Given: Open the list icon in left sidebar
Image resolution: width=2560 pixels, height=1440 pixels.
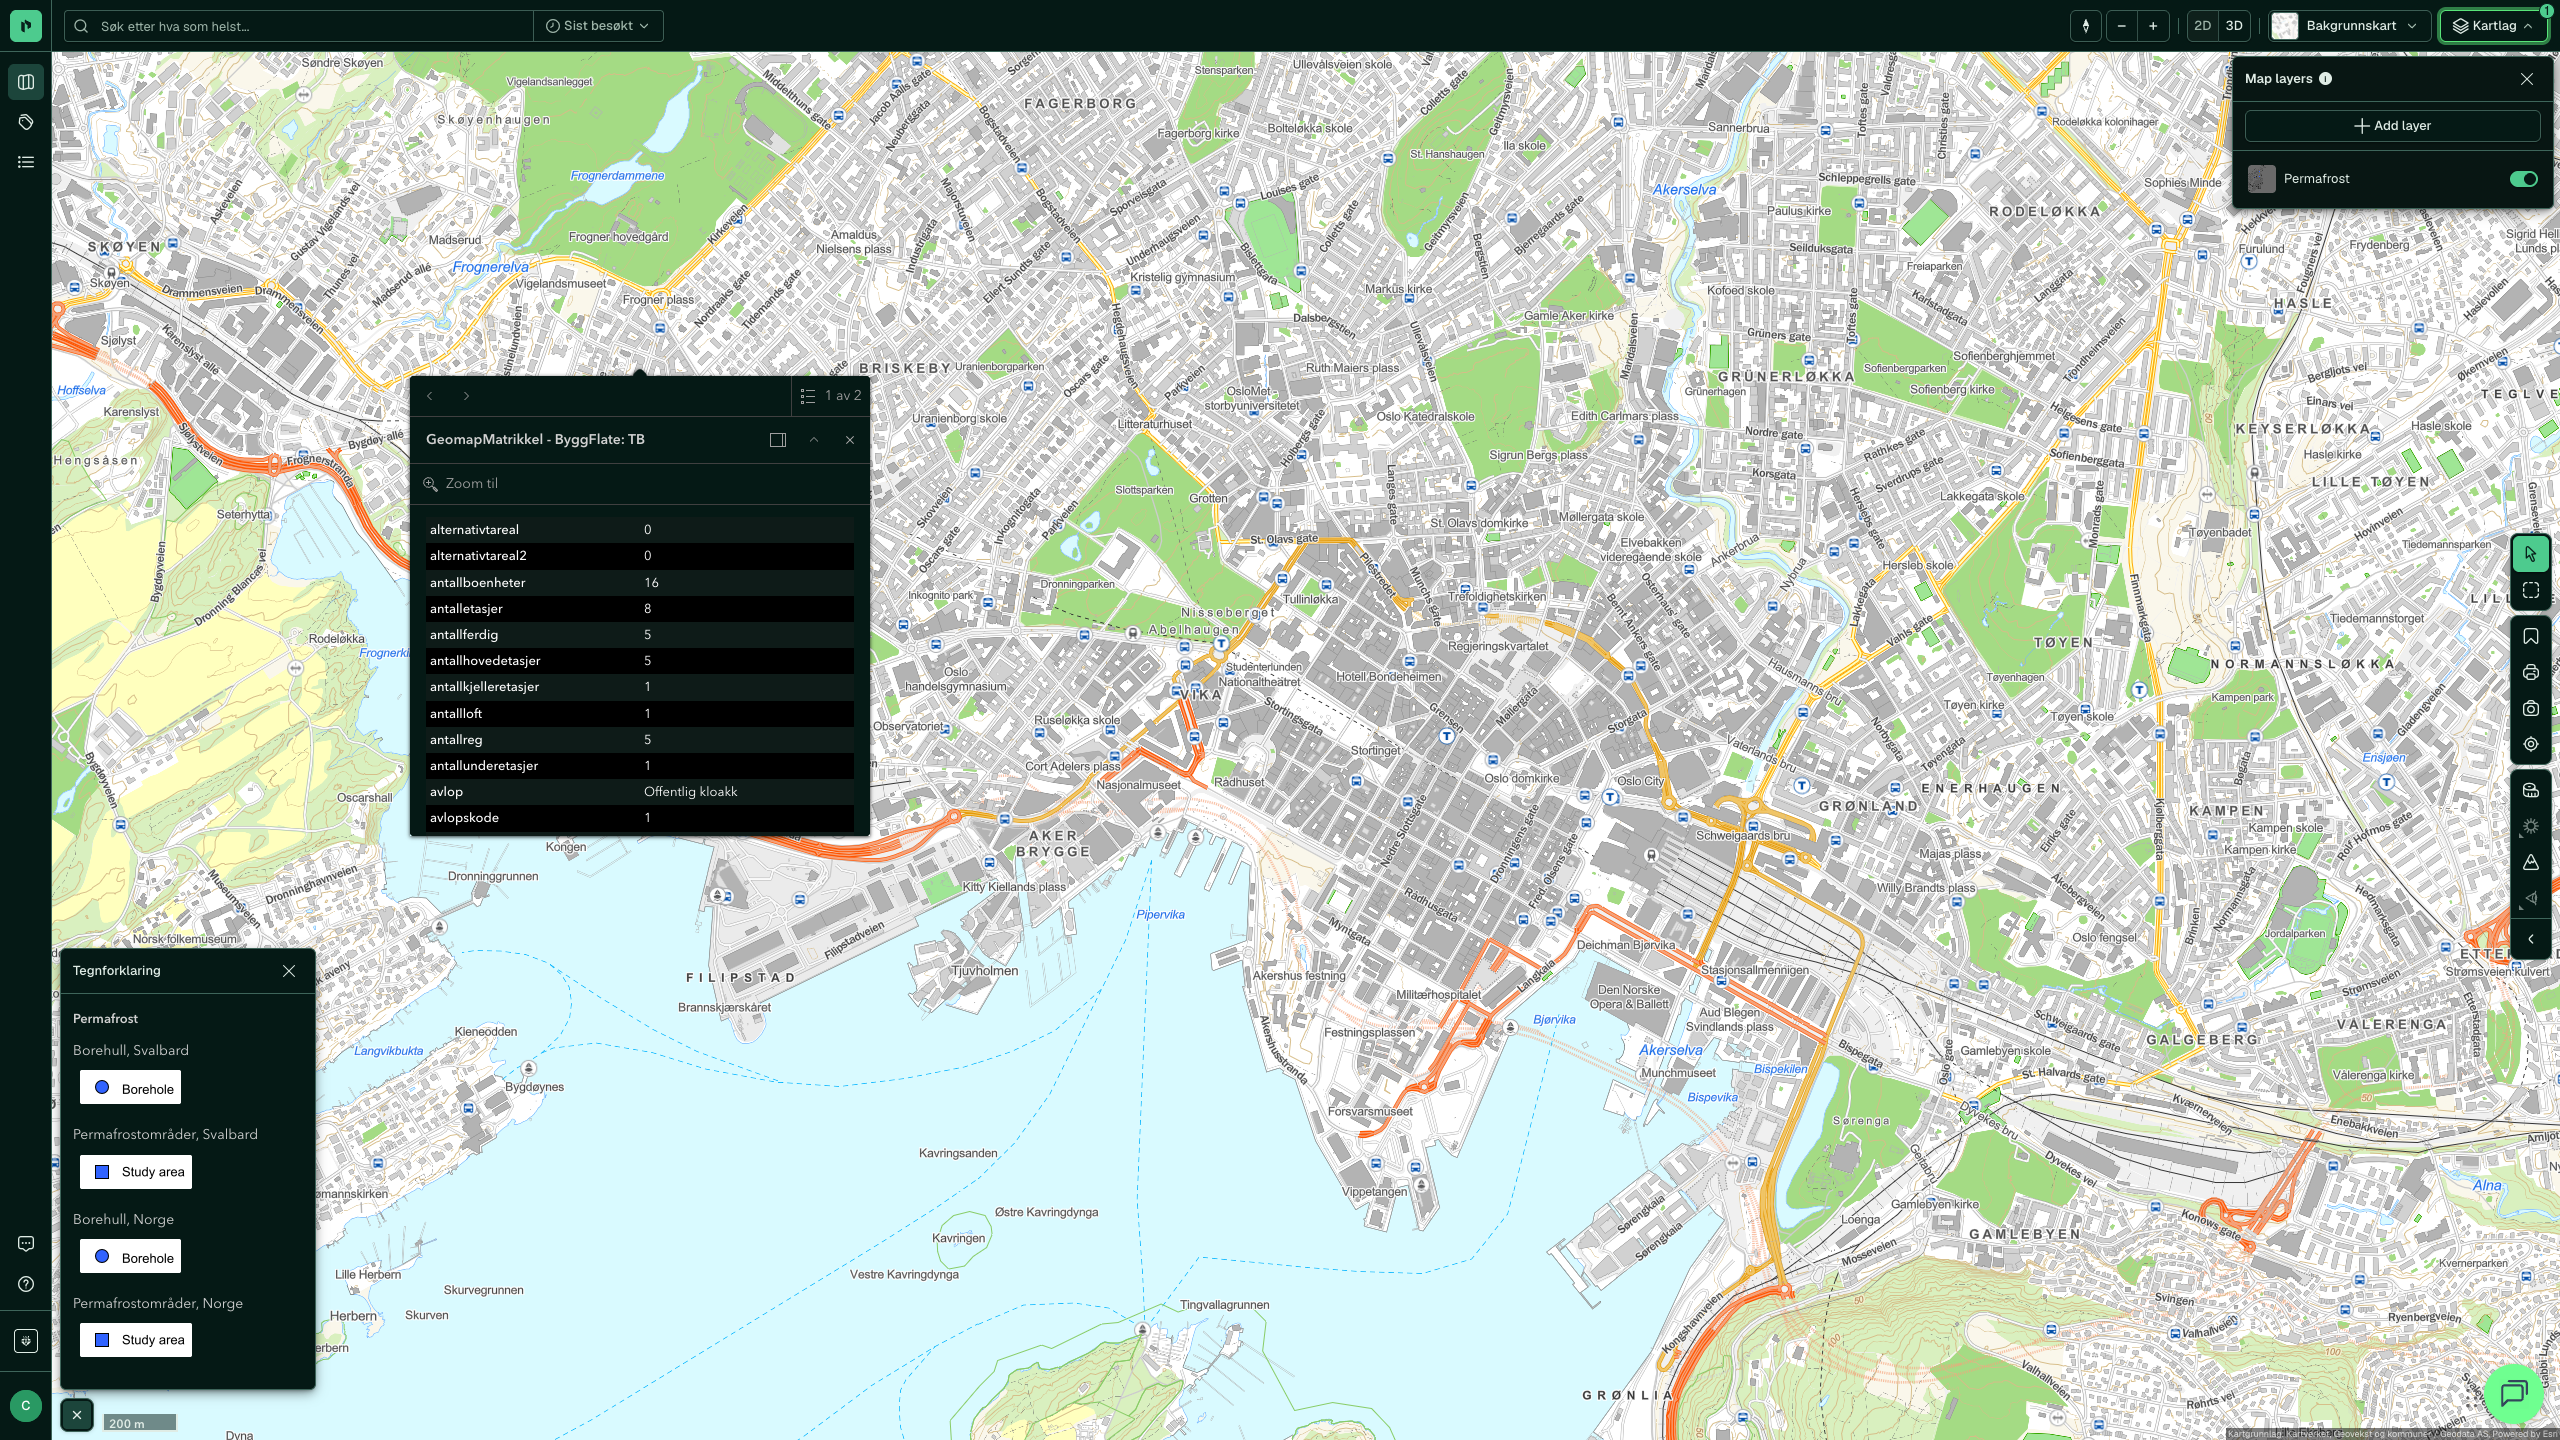Looking at the screenshot, I should pos(26,162).
